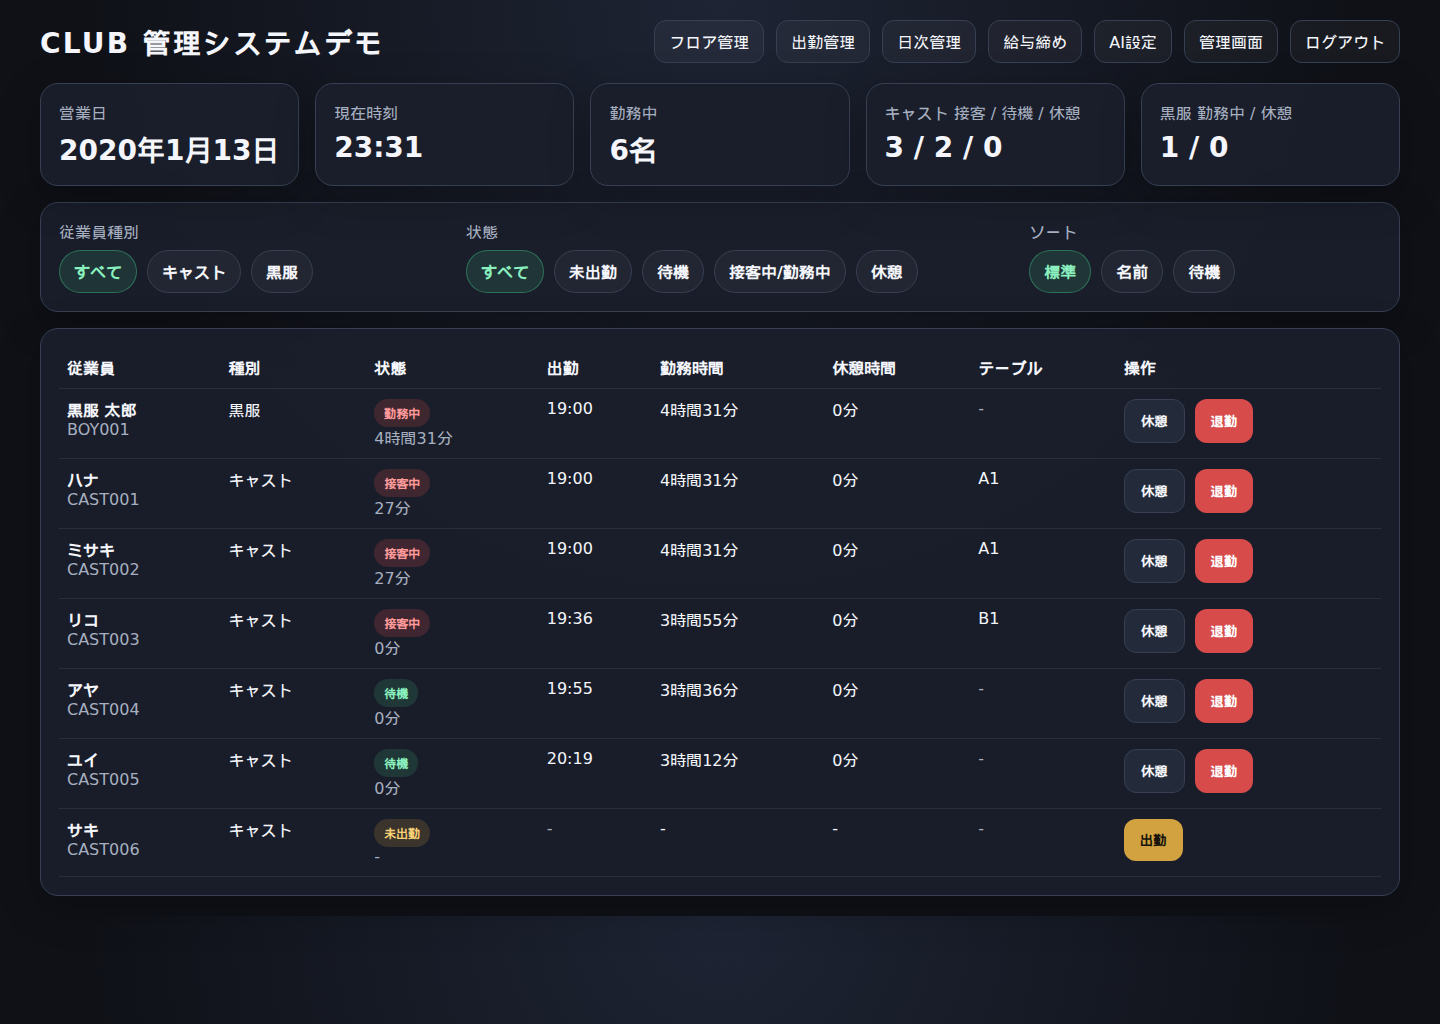
Task: Click the ログアウト button
Action: [1345, 42]
